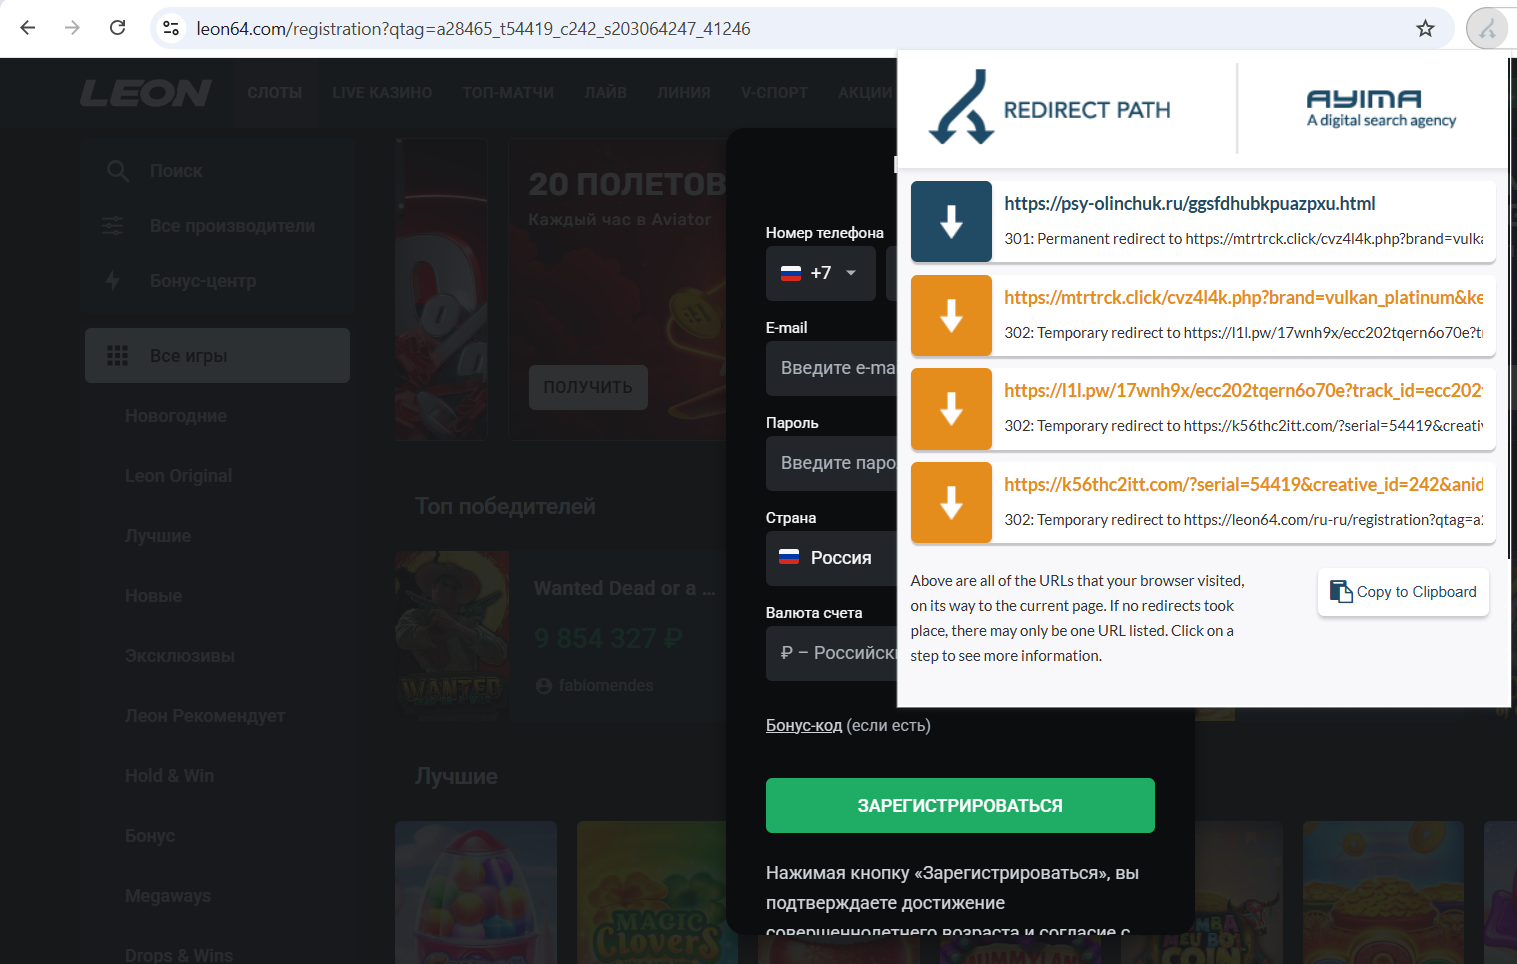Click the LEON logo
Screen dimensions: 1517x964
point(146,93)
